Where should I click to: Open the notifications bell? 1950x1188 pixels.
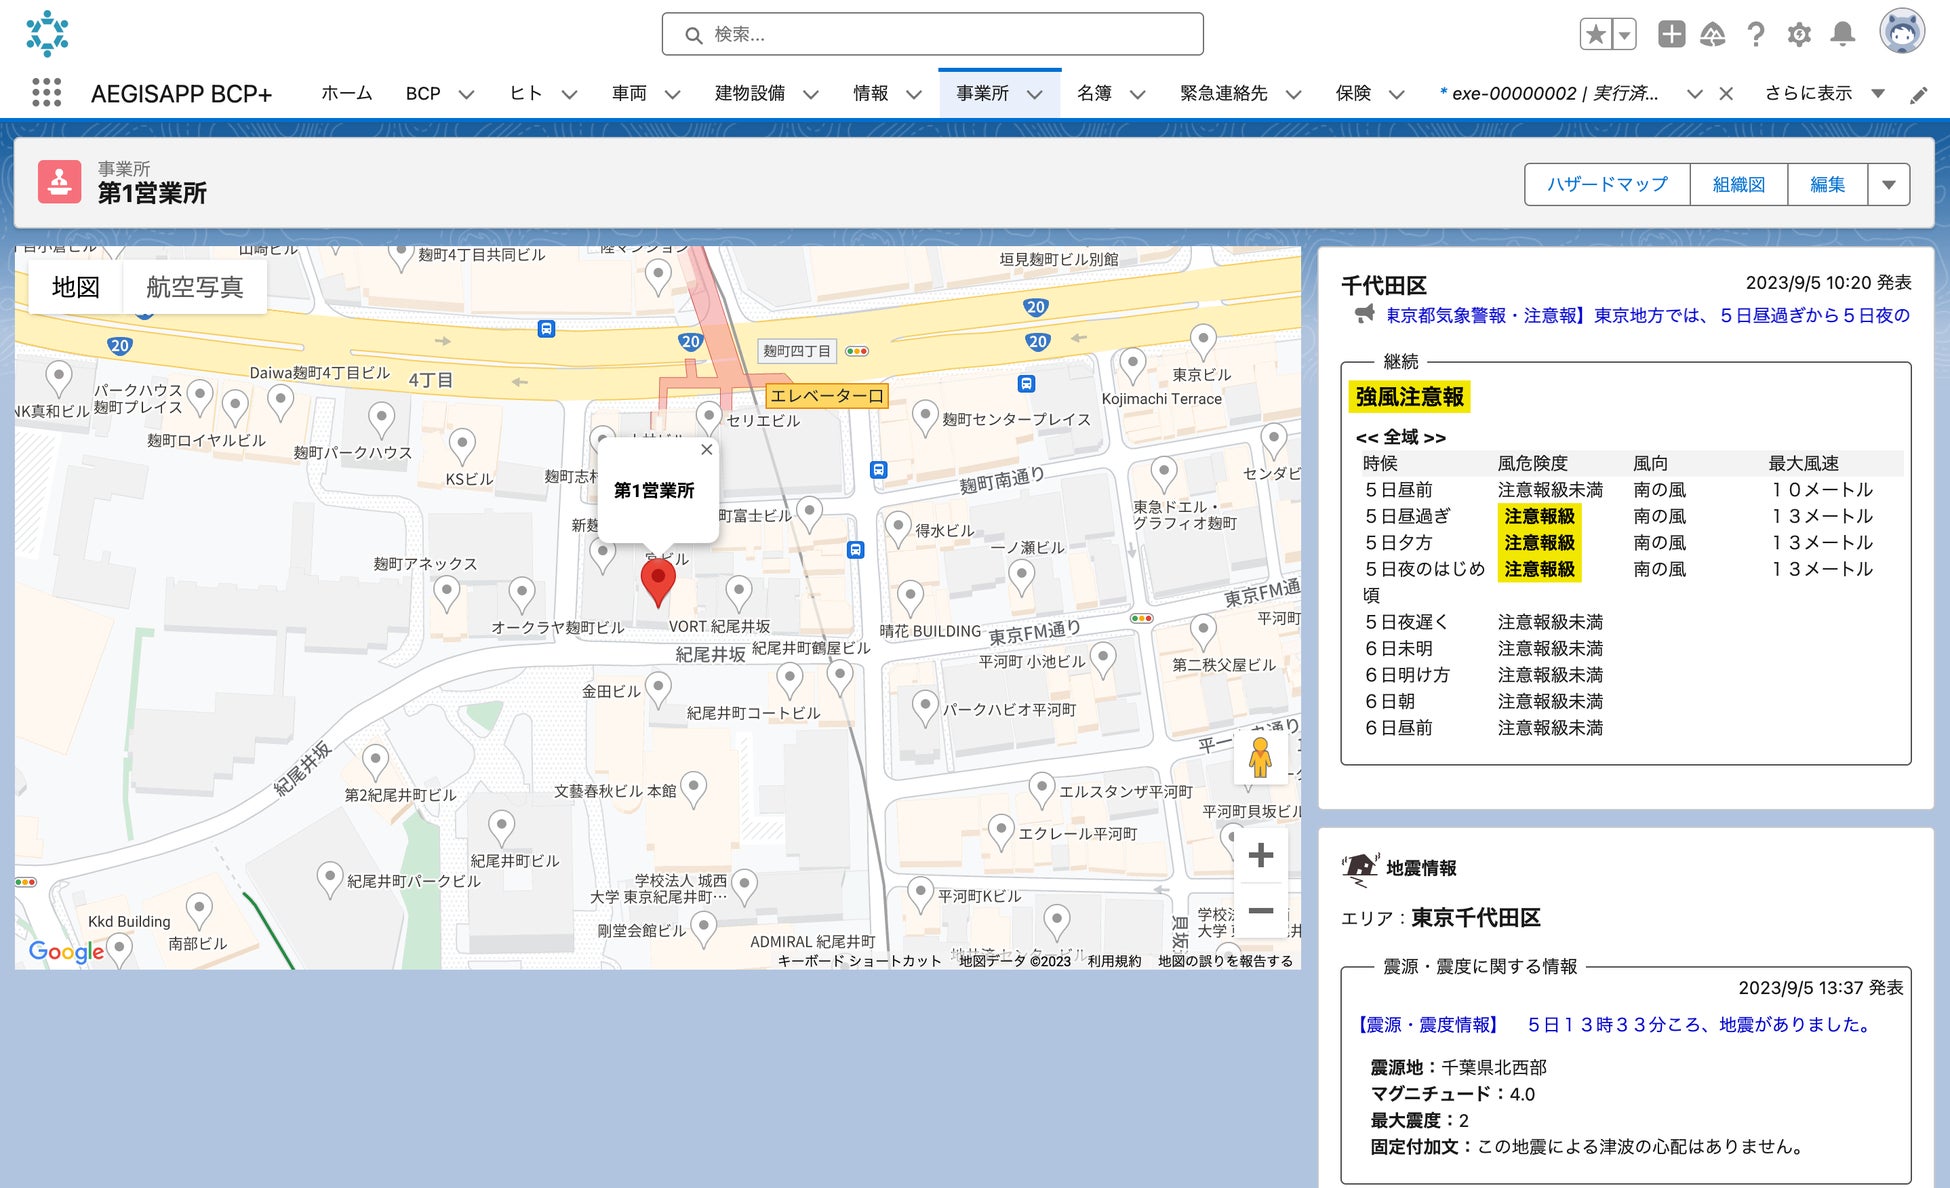[x=1842, y=35]
